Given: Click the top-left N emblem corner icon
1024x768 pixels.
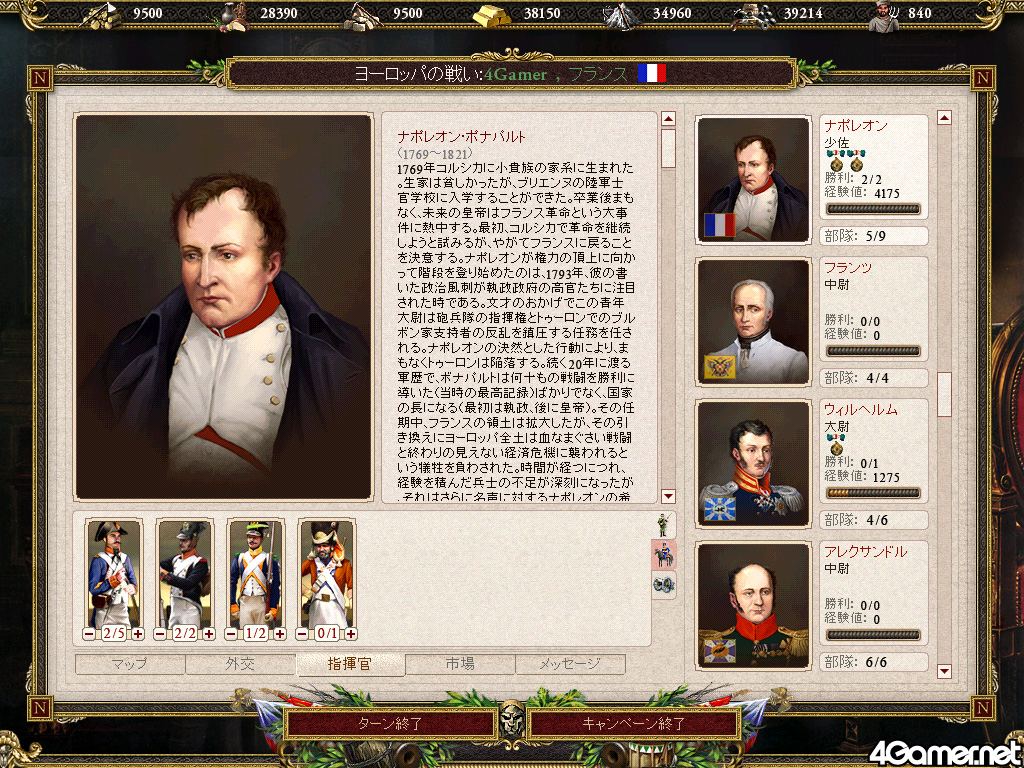Looking at the screenshot, I should coord(40,78).
